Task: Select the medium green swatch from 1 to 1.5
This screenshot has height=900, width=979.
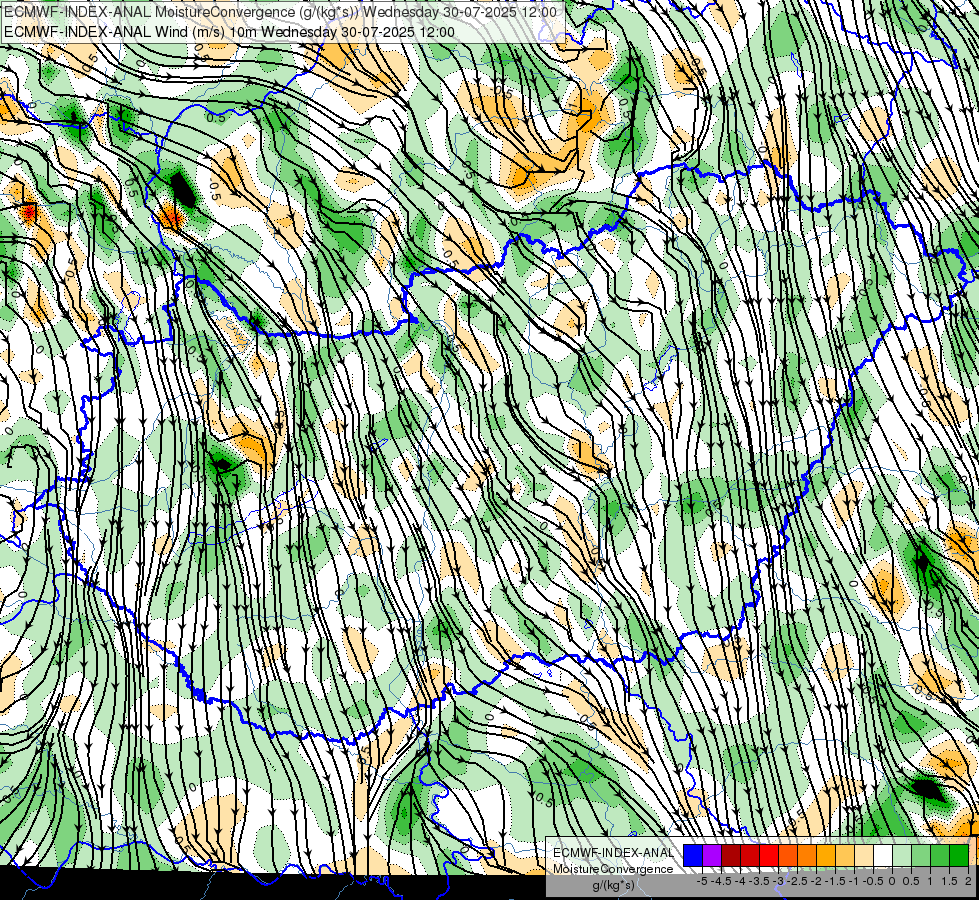Action: click(x=940, y=856)
